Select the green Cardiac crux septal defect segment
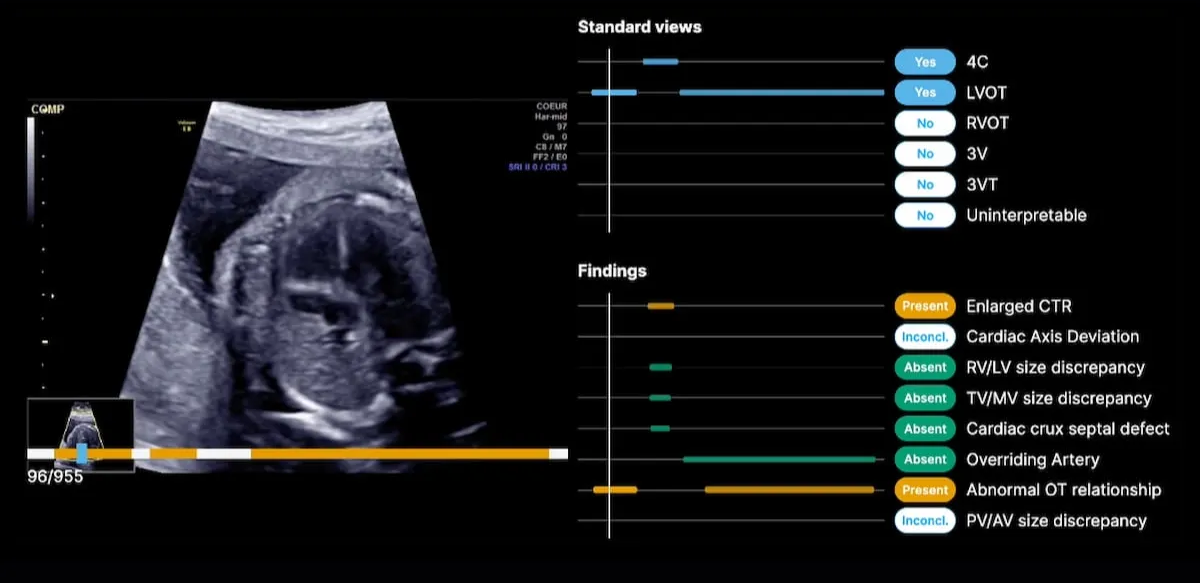1200x583 pixels. pyautogui.click(x=660, y=429)
